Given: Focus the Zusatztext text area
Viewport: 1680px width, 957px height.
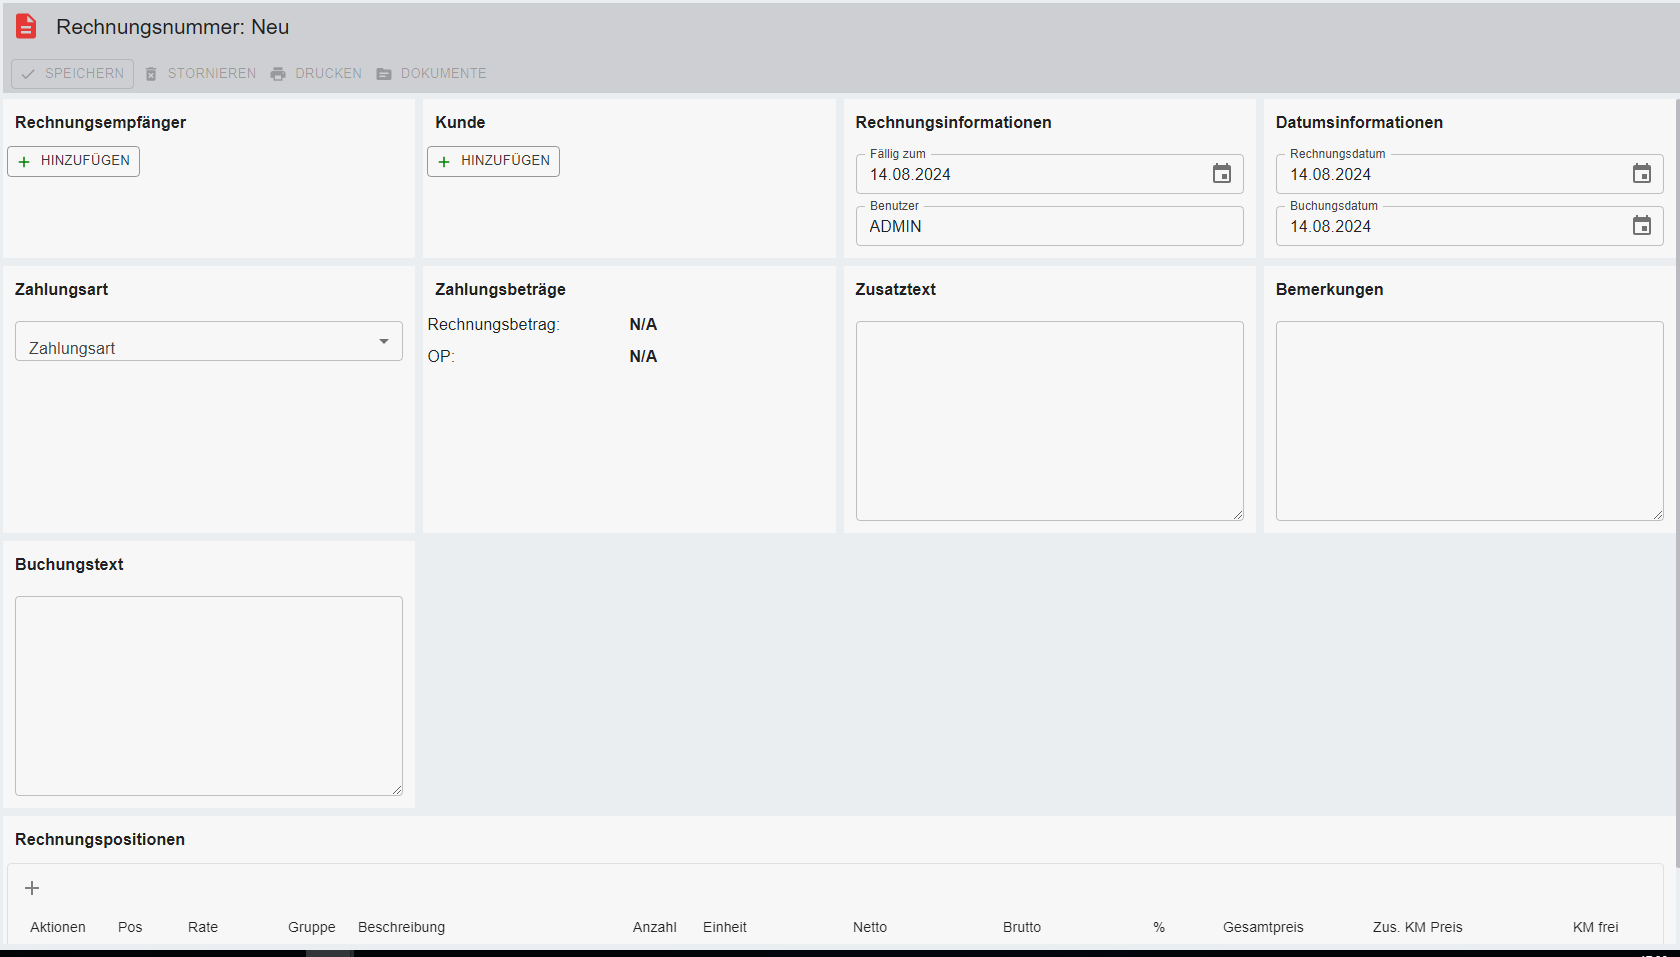Looking at the screenshot, I should pos(1049,420).
